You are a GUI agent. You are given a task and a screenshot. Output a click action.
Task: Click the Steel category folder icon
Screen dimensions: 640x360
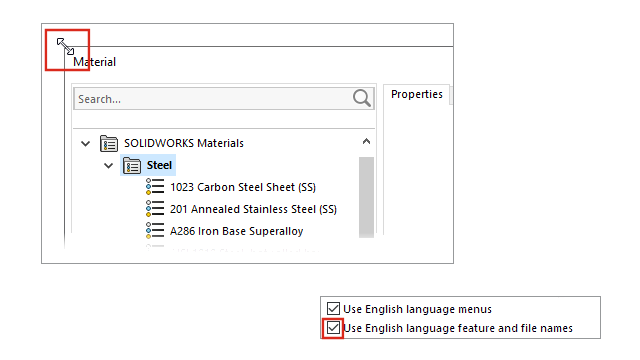click(x=132, y=166)
